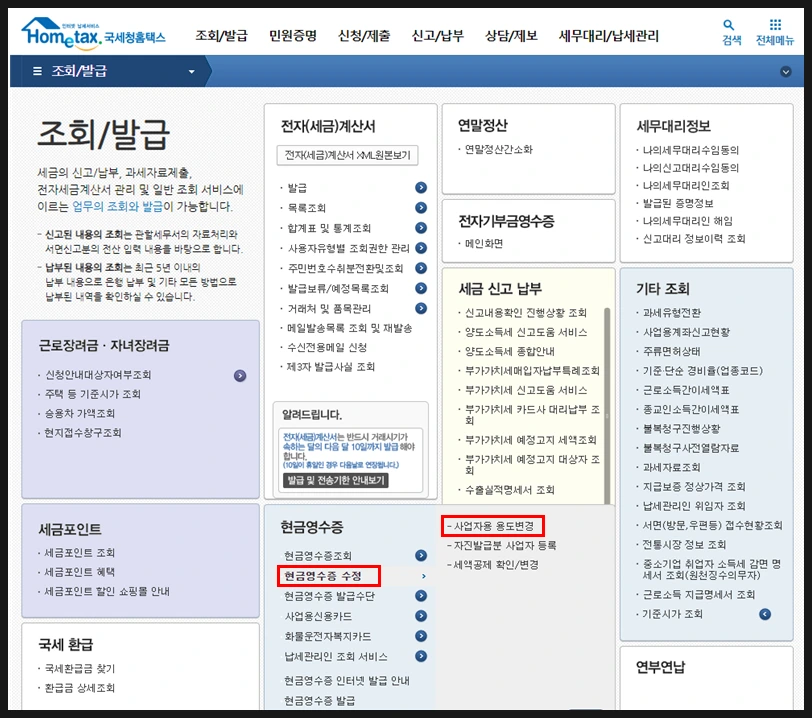Open 승용차 가액조회
The image size is (812, 718).
[x=80, y=413]
